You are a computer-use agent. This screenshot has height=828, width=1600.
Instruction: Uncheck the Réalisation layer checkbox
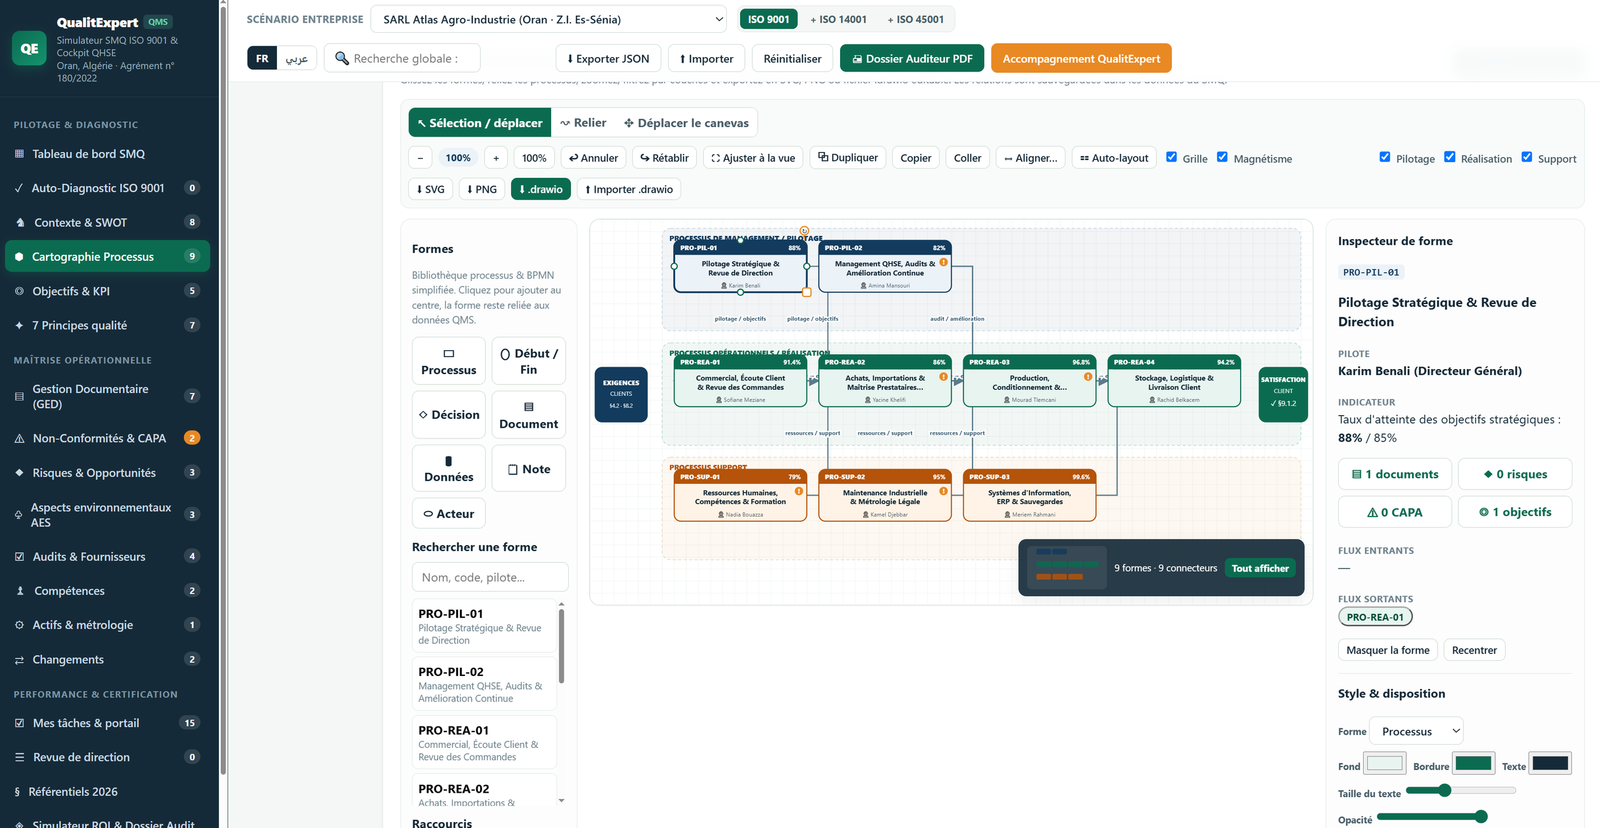[x=1450, y=157]
